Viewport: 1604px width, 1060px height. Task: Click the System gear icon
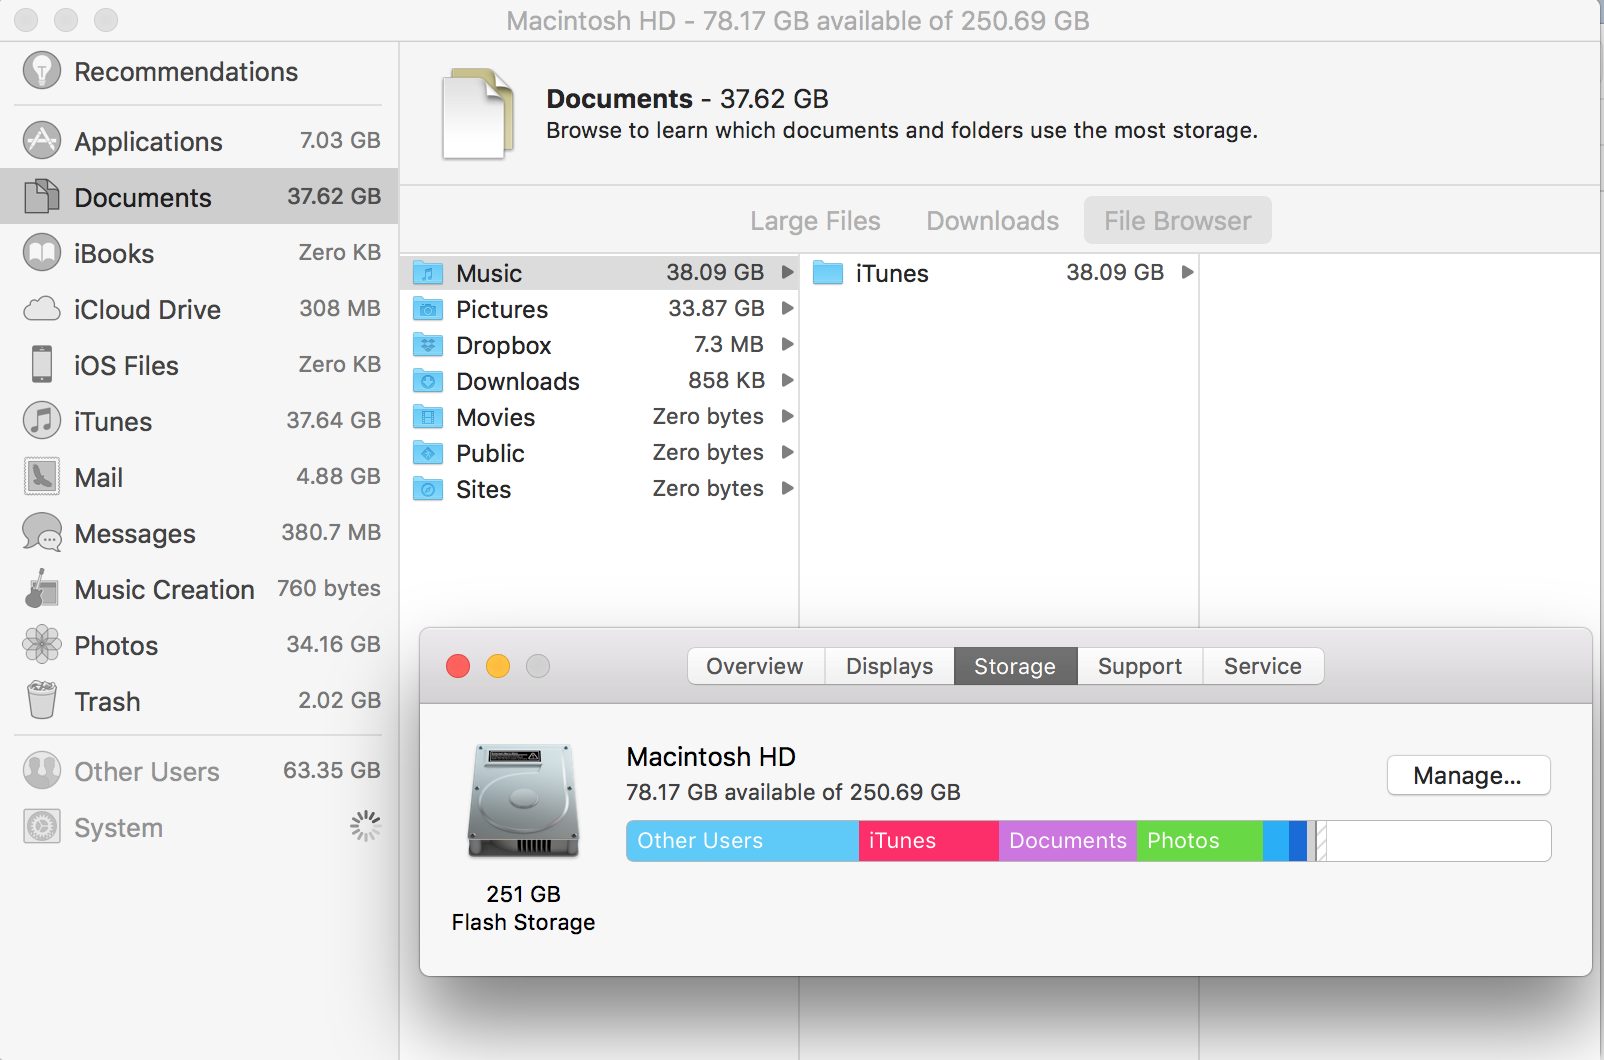click(x=42, y=826)
